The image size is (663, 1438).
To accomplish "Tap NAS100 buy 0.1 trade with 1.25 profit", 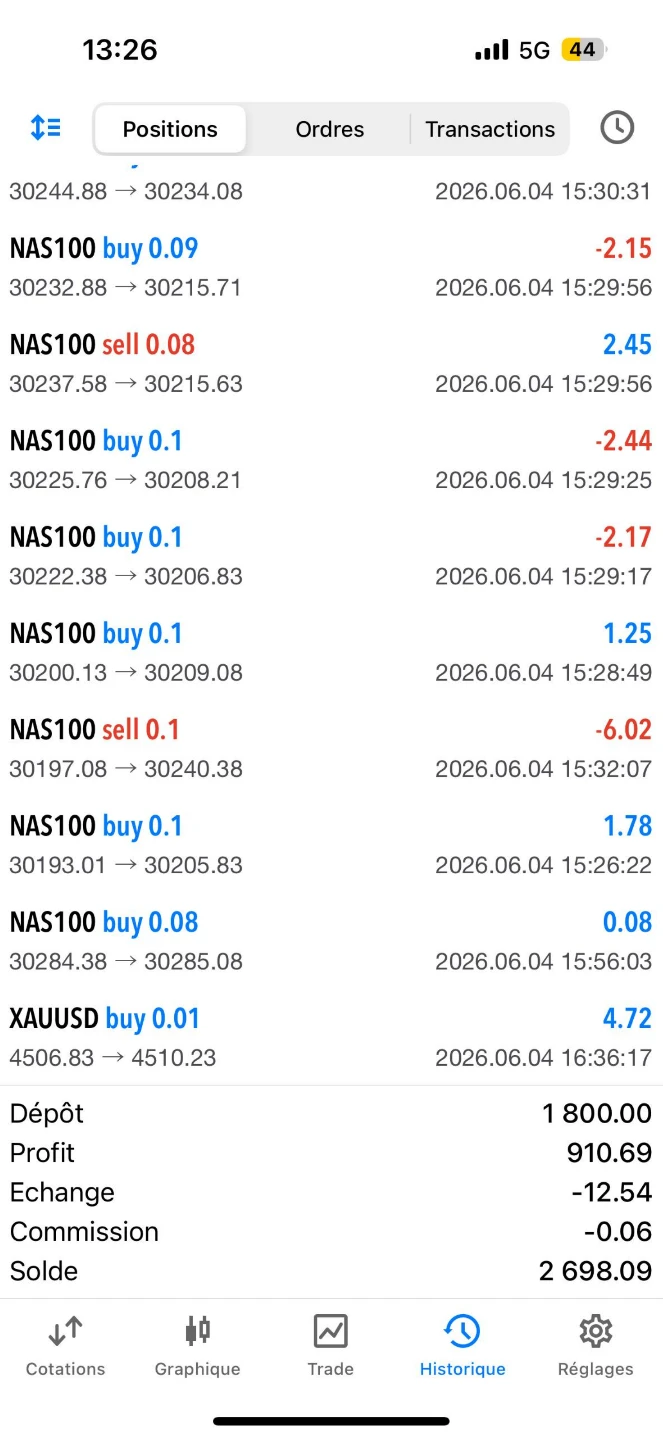I will [331, 652].
